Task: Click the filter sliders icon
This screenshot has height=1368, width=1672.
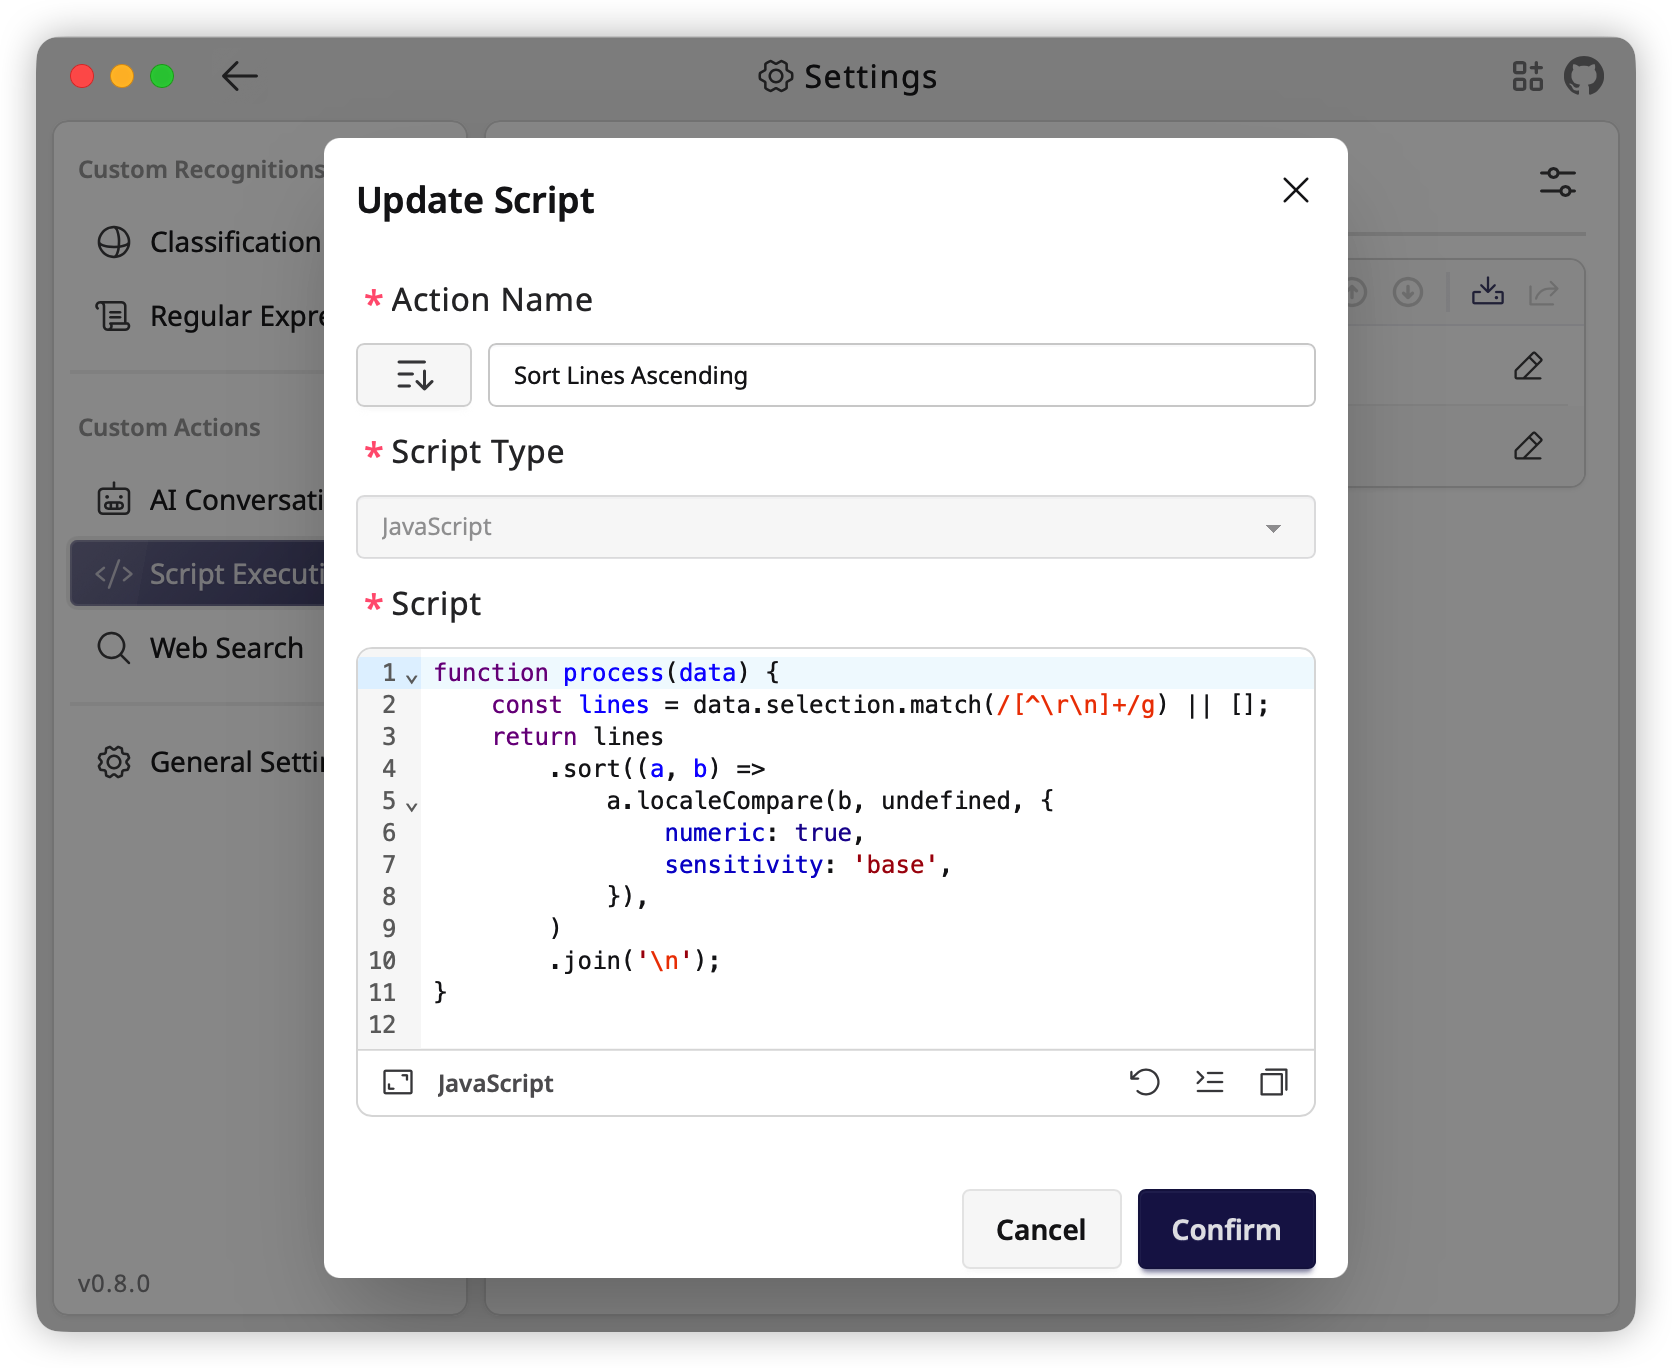Action: (1557, 182)
